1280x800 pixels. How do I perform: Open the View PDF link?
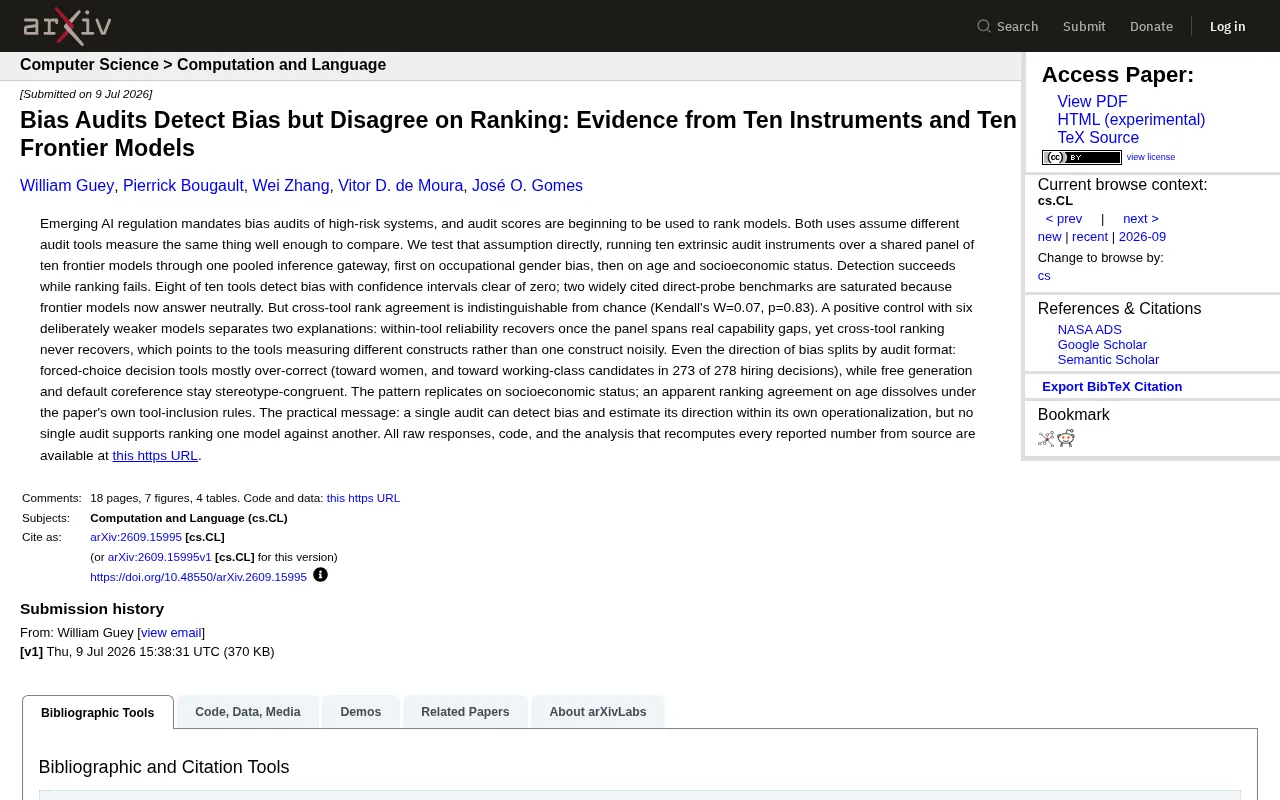click(x=1092, y=102)
